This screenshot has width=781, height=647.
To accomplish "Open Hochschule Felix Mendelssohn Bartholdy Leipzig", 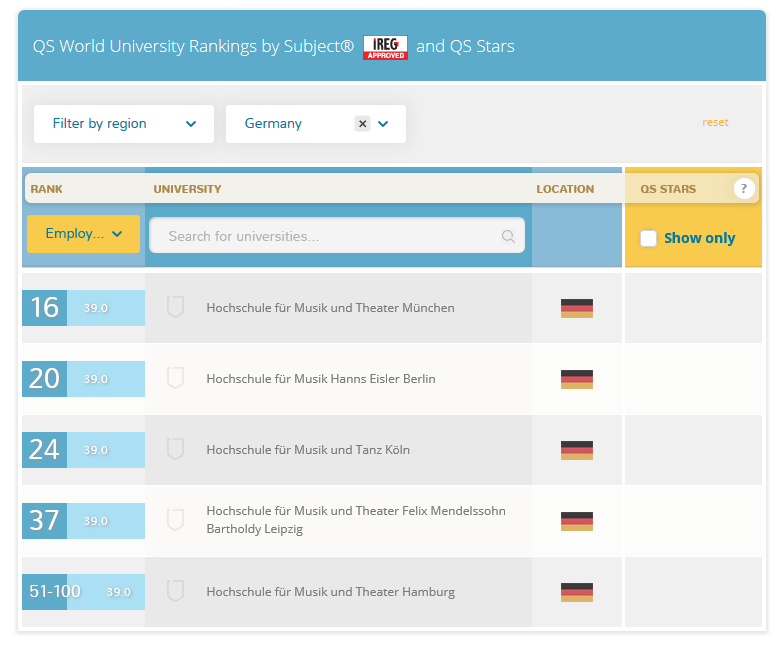I will [356, 519].
